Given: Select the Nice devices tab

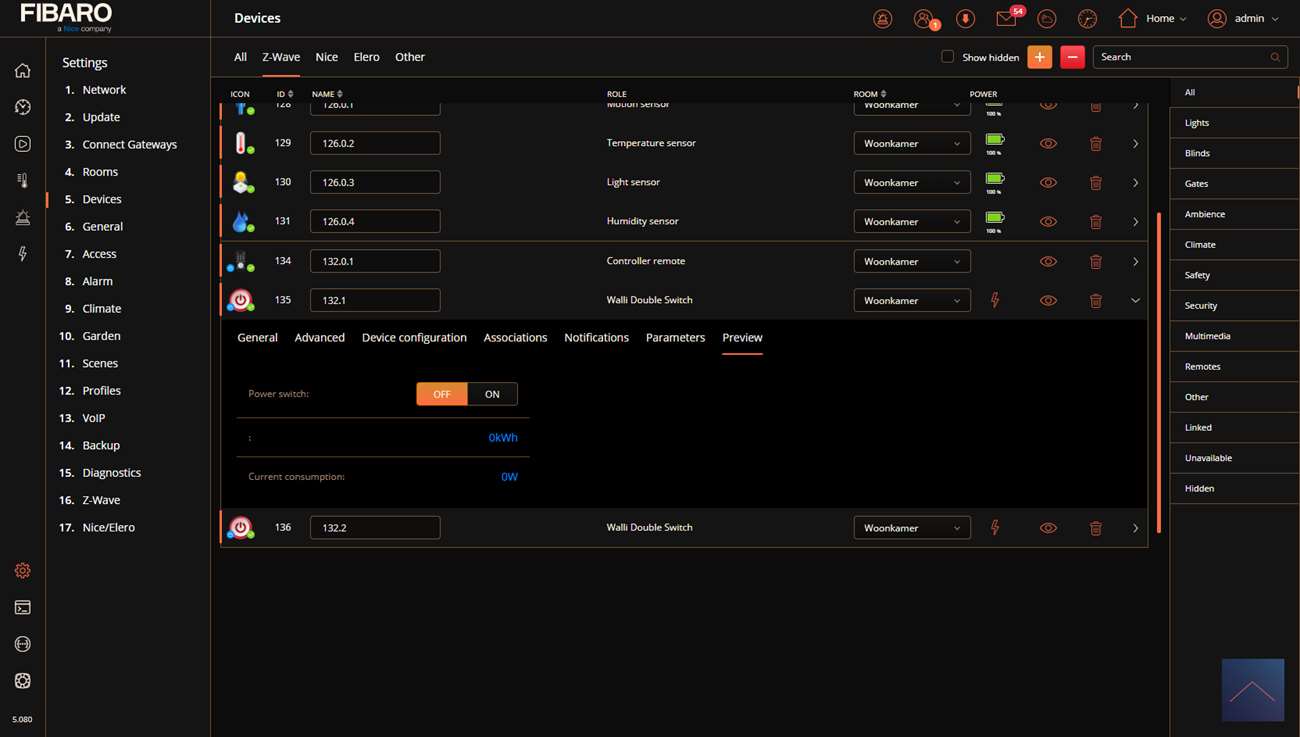Looking at the screenshot, I should click(x=326, y=57).
